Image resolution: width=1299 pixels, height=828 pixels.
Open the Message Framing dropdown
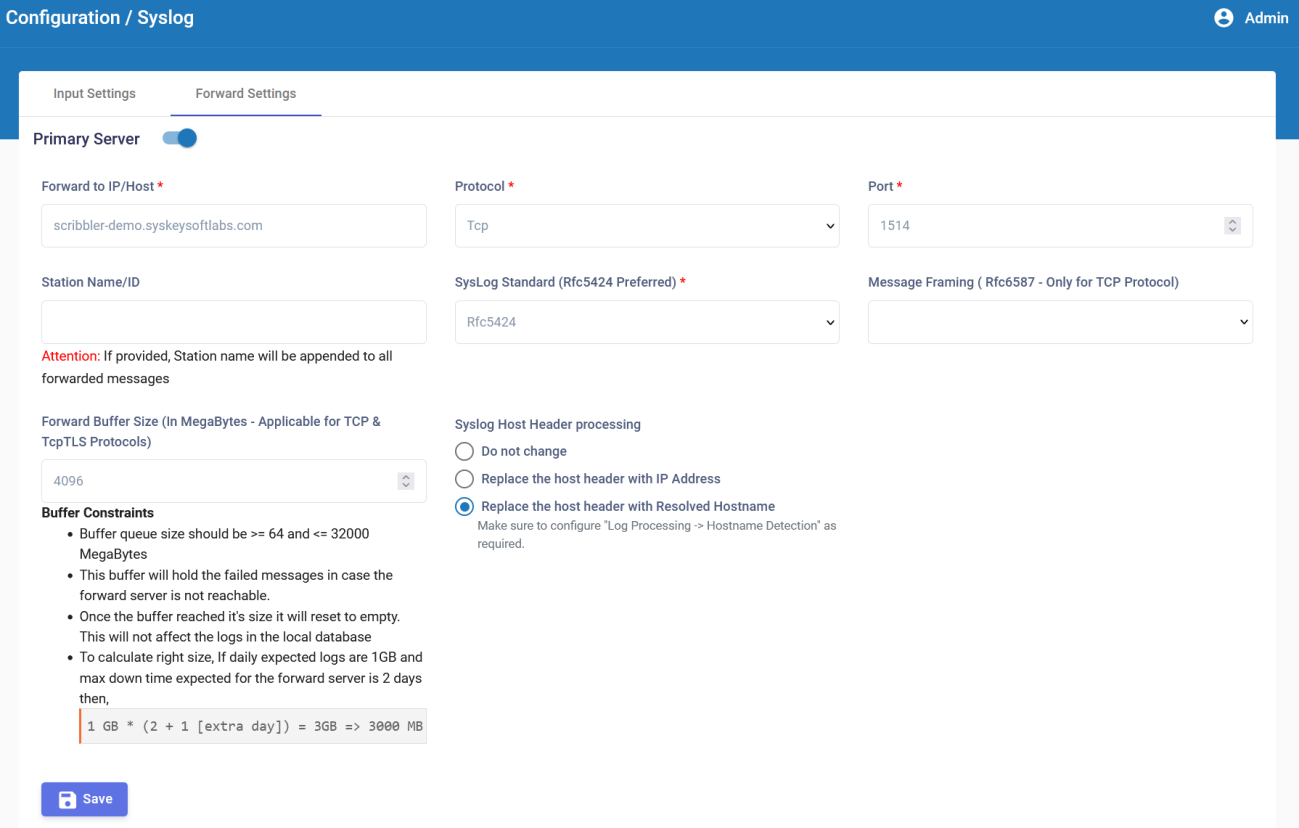pos(1059,323)
